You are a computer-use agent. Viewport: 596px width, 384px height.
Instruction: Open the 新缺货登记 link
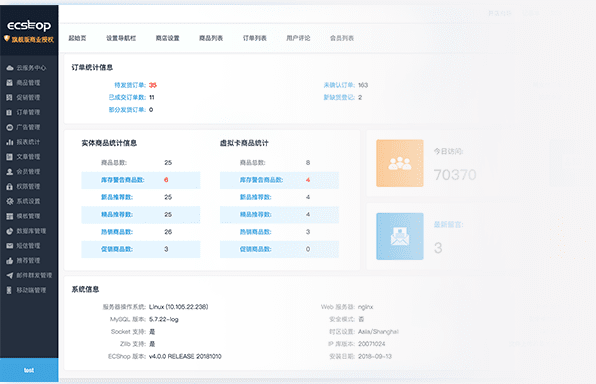click(339, 97)
